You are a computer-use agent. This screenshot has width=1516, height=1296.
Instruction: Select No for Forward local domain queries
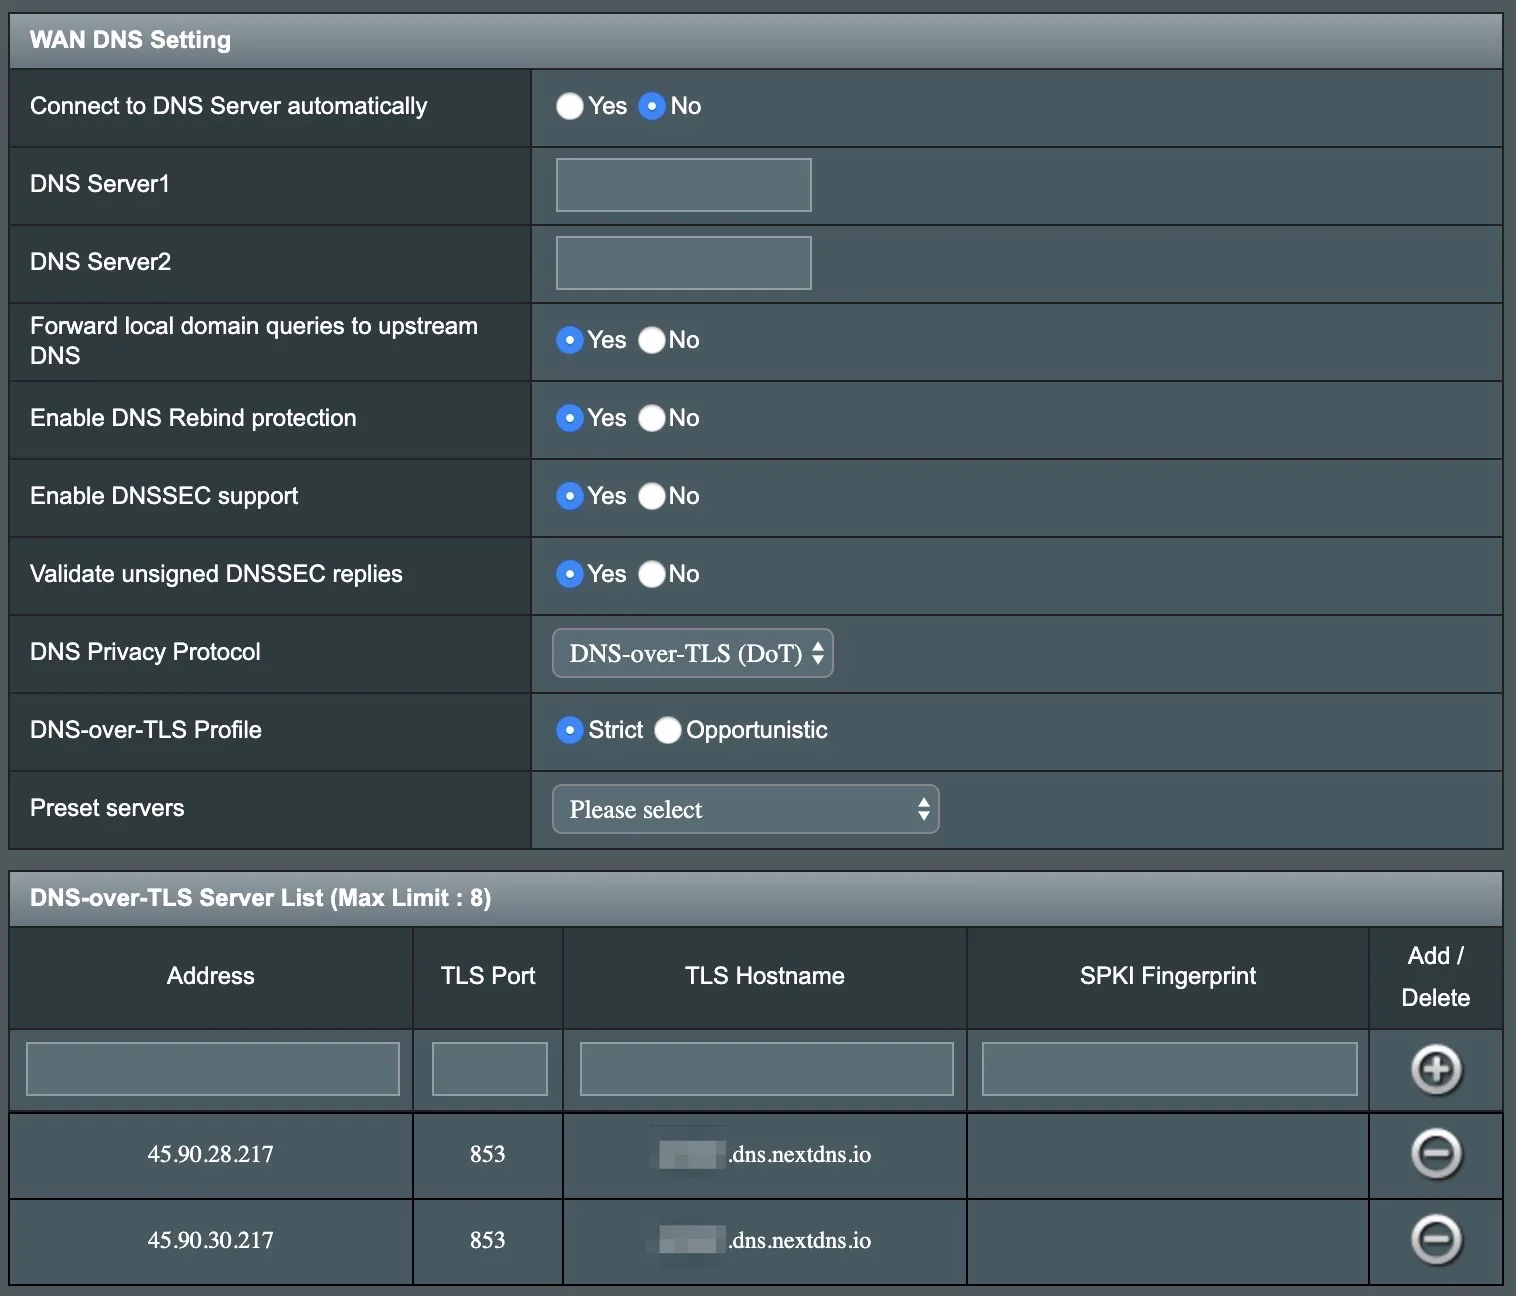pos(651,340)
